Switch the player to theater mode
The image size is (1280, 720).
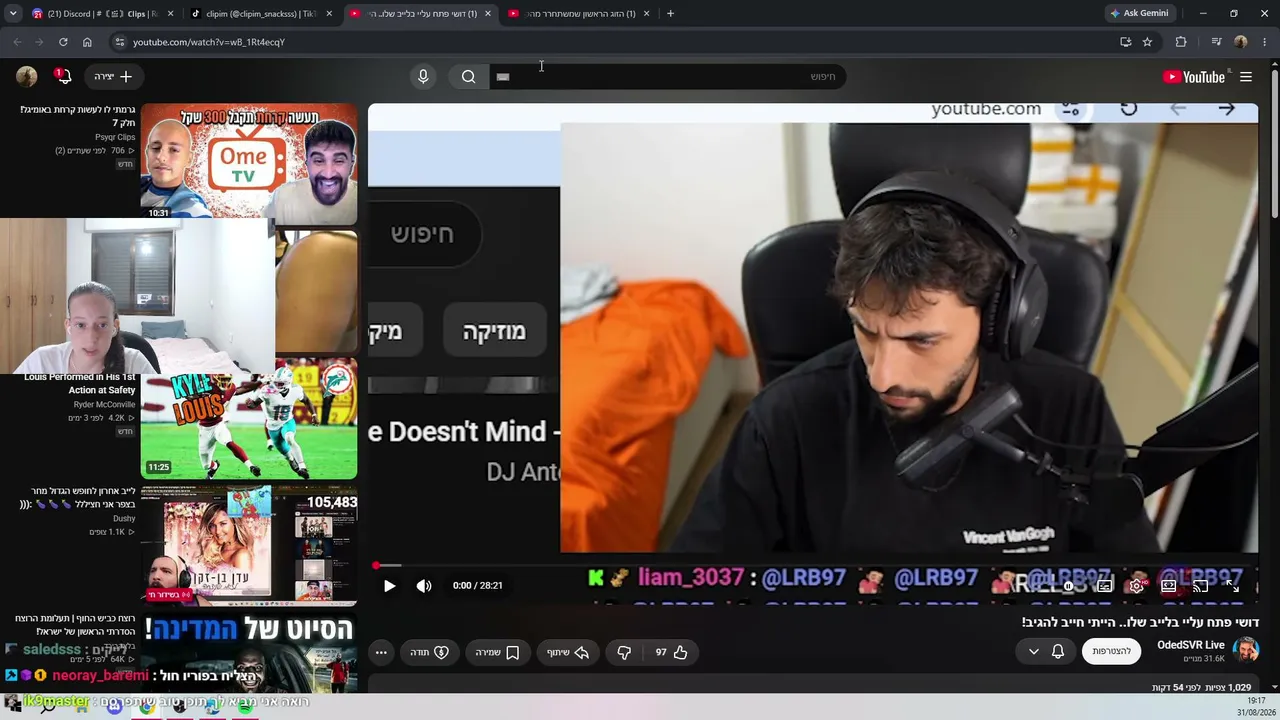(1168, 586)
